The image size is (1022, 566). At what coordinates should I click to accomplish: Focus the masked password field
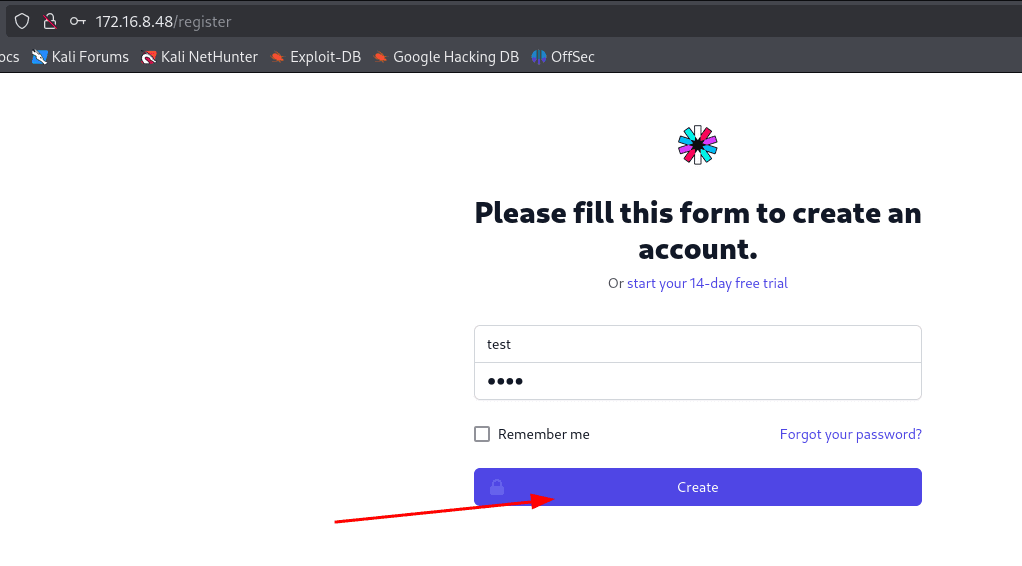pos(697,381)
